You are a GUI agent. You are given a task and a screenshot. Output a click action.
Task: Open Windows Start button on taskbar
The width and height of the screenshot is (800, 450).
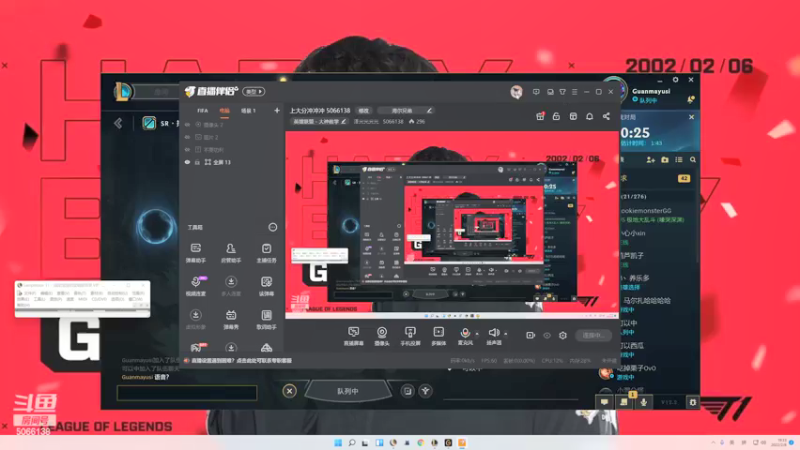338,442
